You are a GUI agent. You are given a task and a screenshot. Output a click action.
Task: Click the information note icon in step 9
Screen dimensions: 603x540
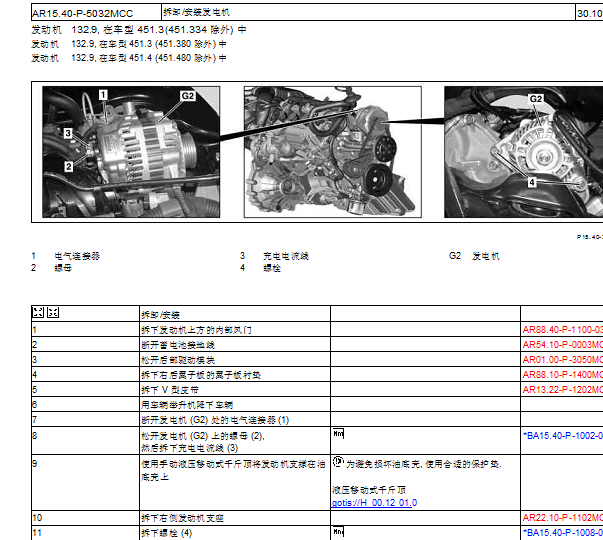tap(338, 461)
